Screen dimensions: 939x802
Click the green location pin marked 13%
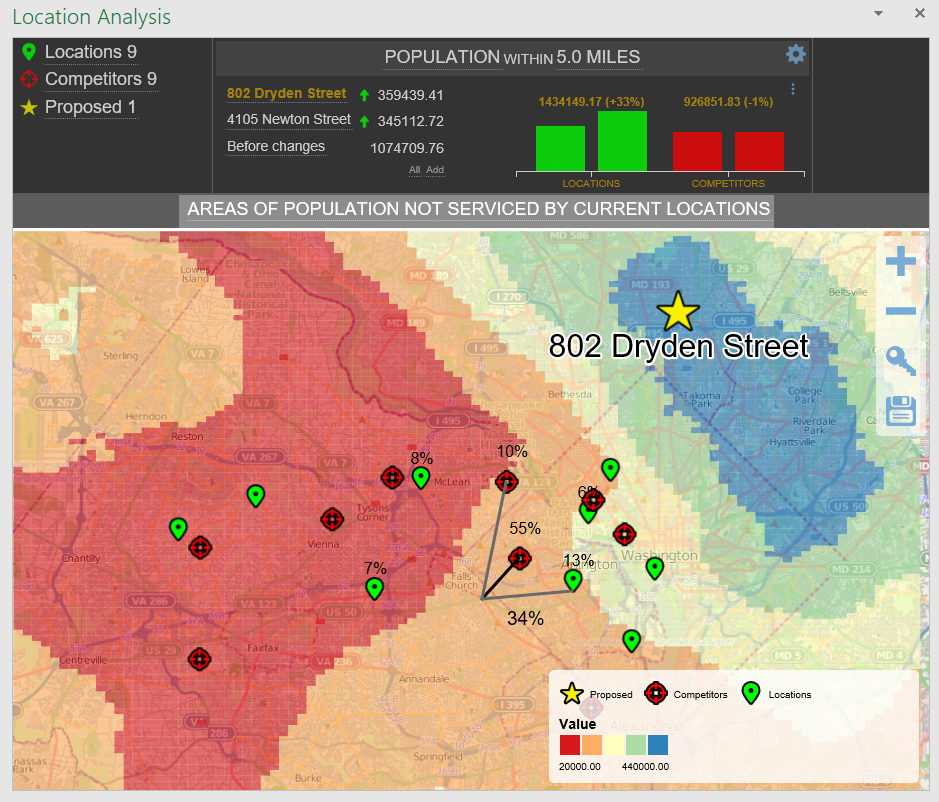pyautogui.click(x=573, y=579)
